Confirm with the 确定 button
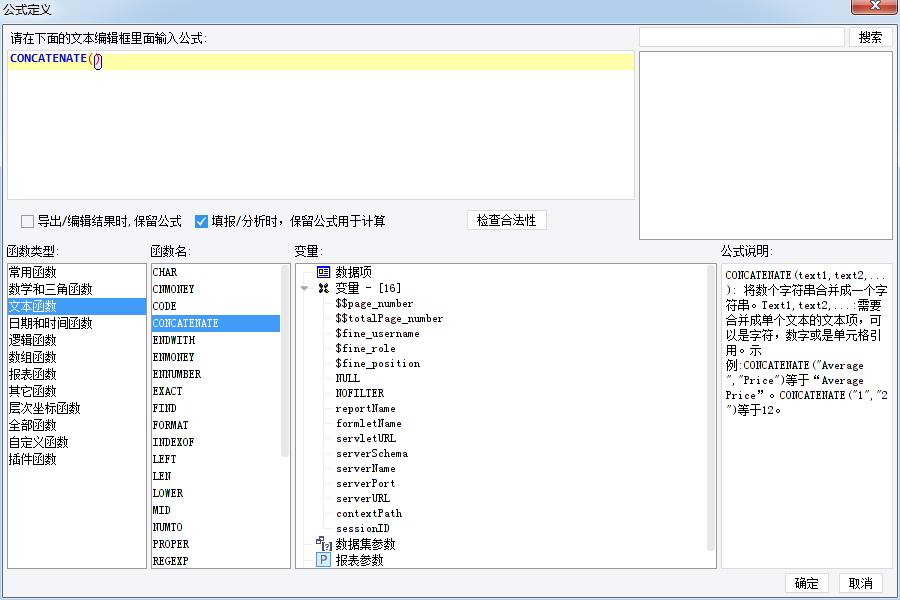 [806, 584]
